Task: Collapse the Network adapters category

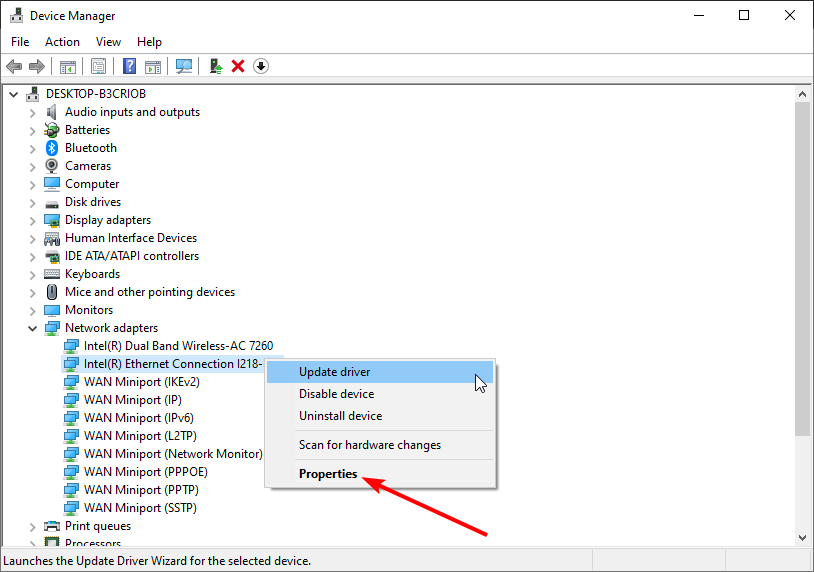Action: click(x=32, y=329)
